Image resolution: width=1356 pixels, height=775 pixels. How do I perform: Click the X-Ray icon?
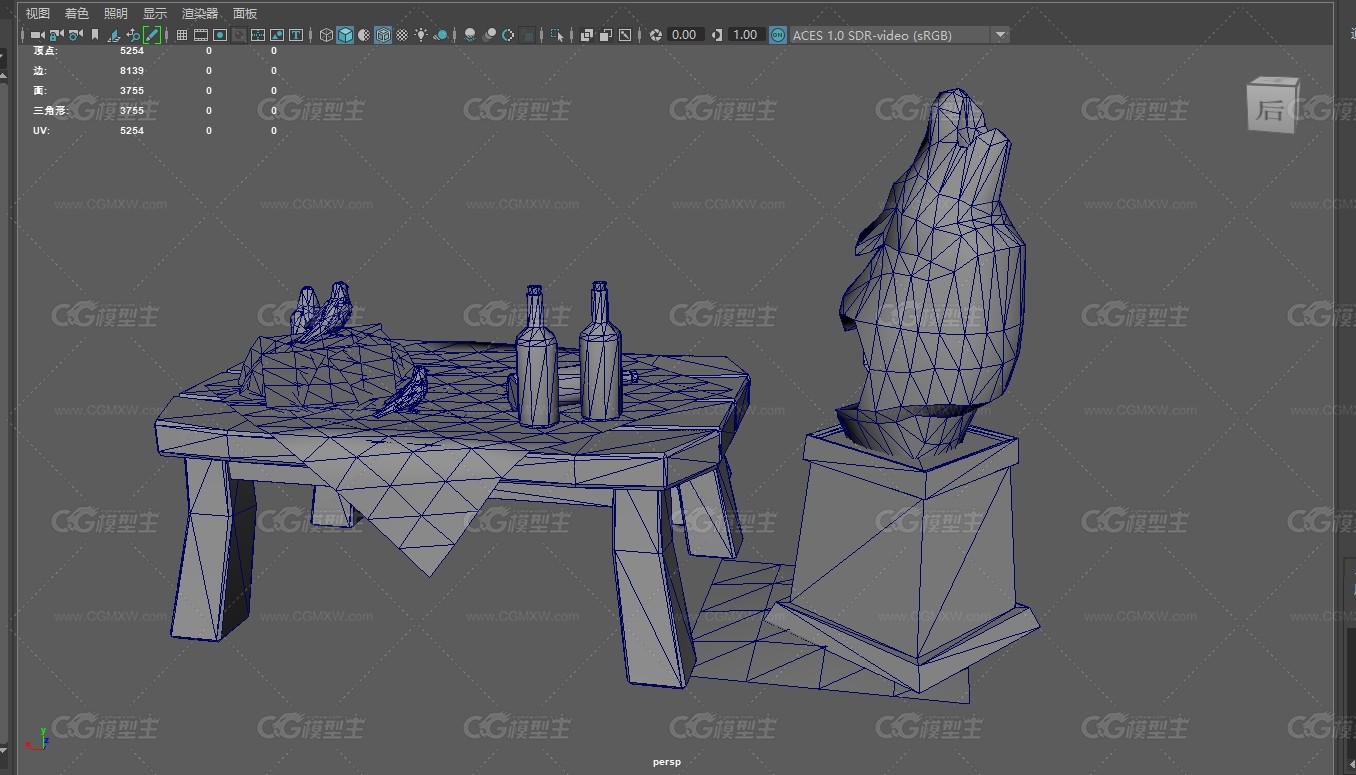(586, 35)
